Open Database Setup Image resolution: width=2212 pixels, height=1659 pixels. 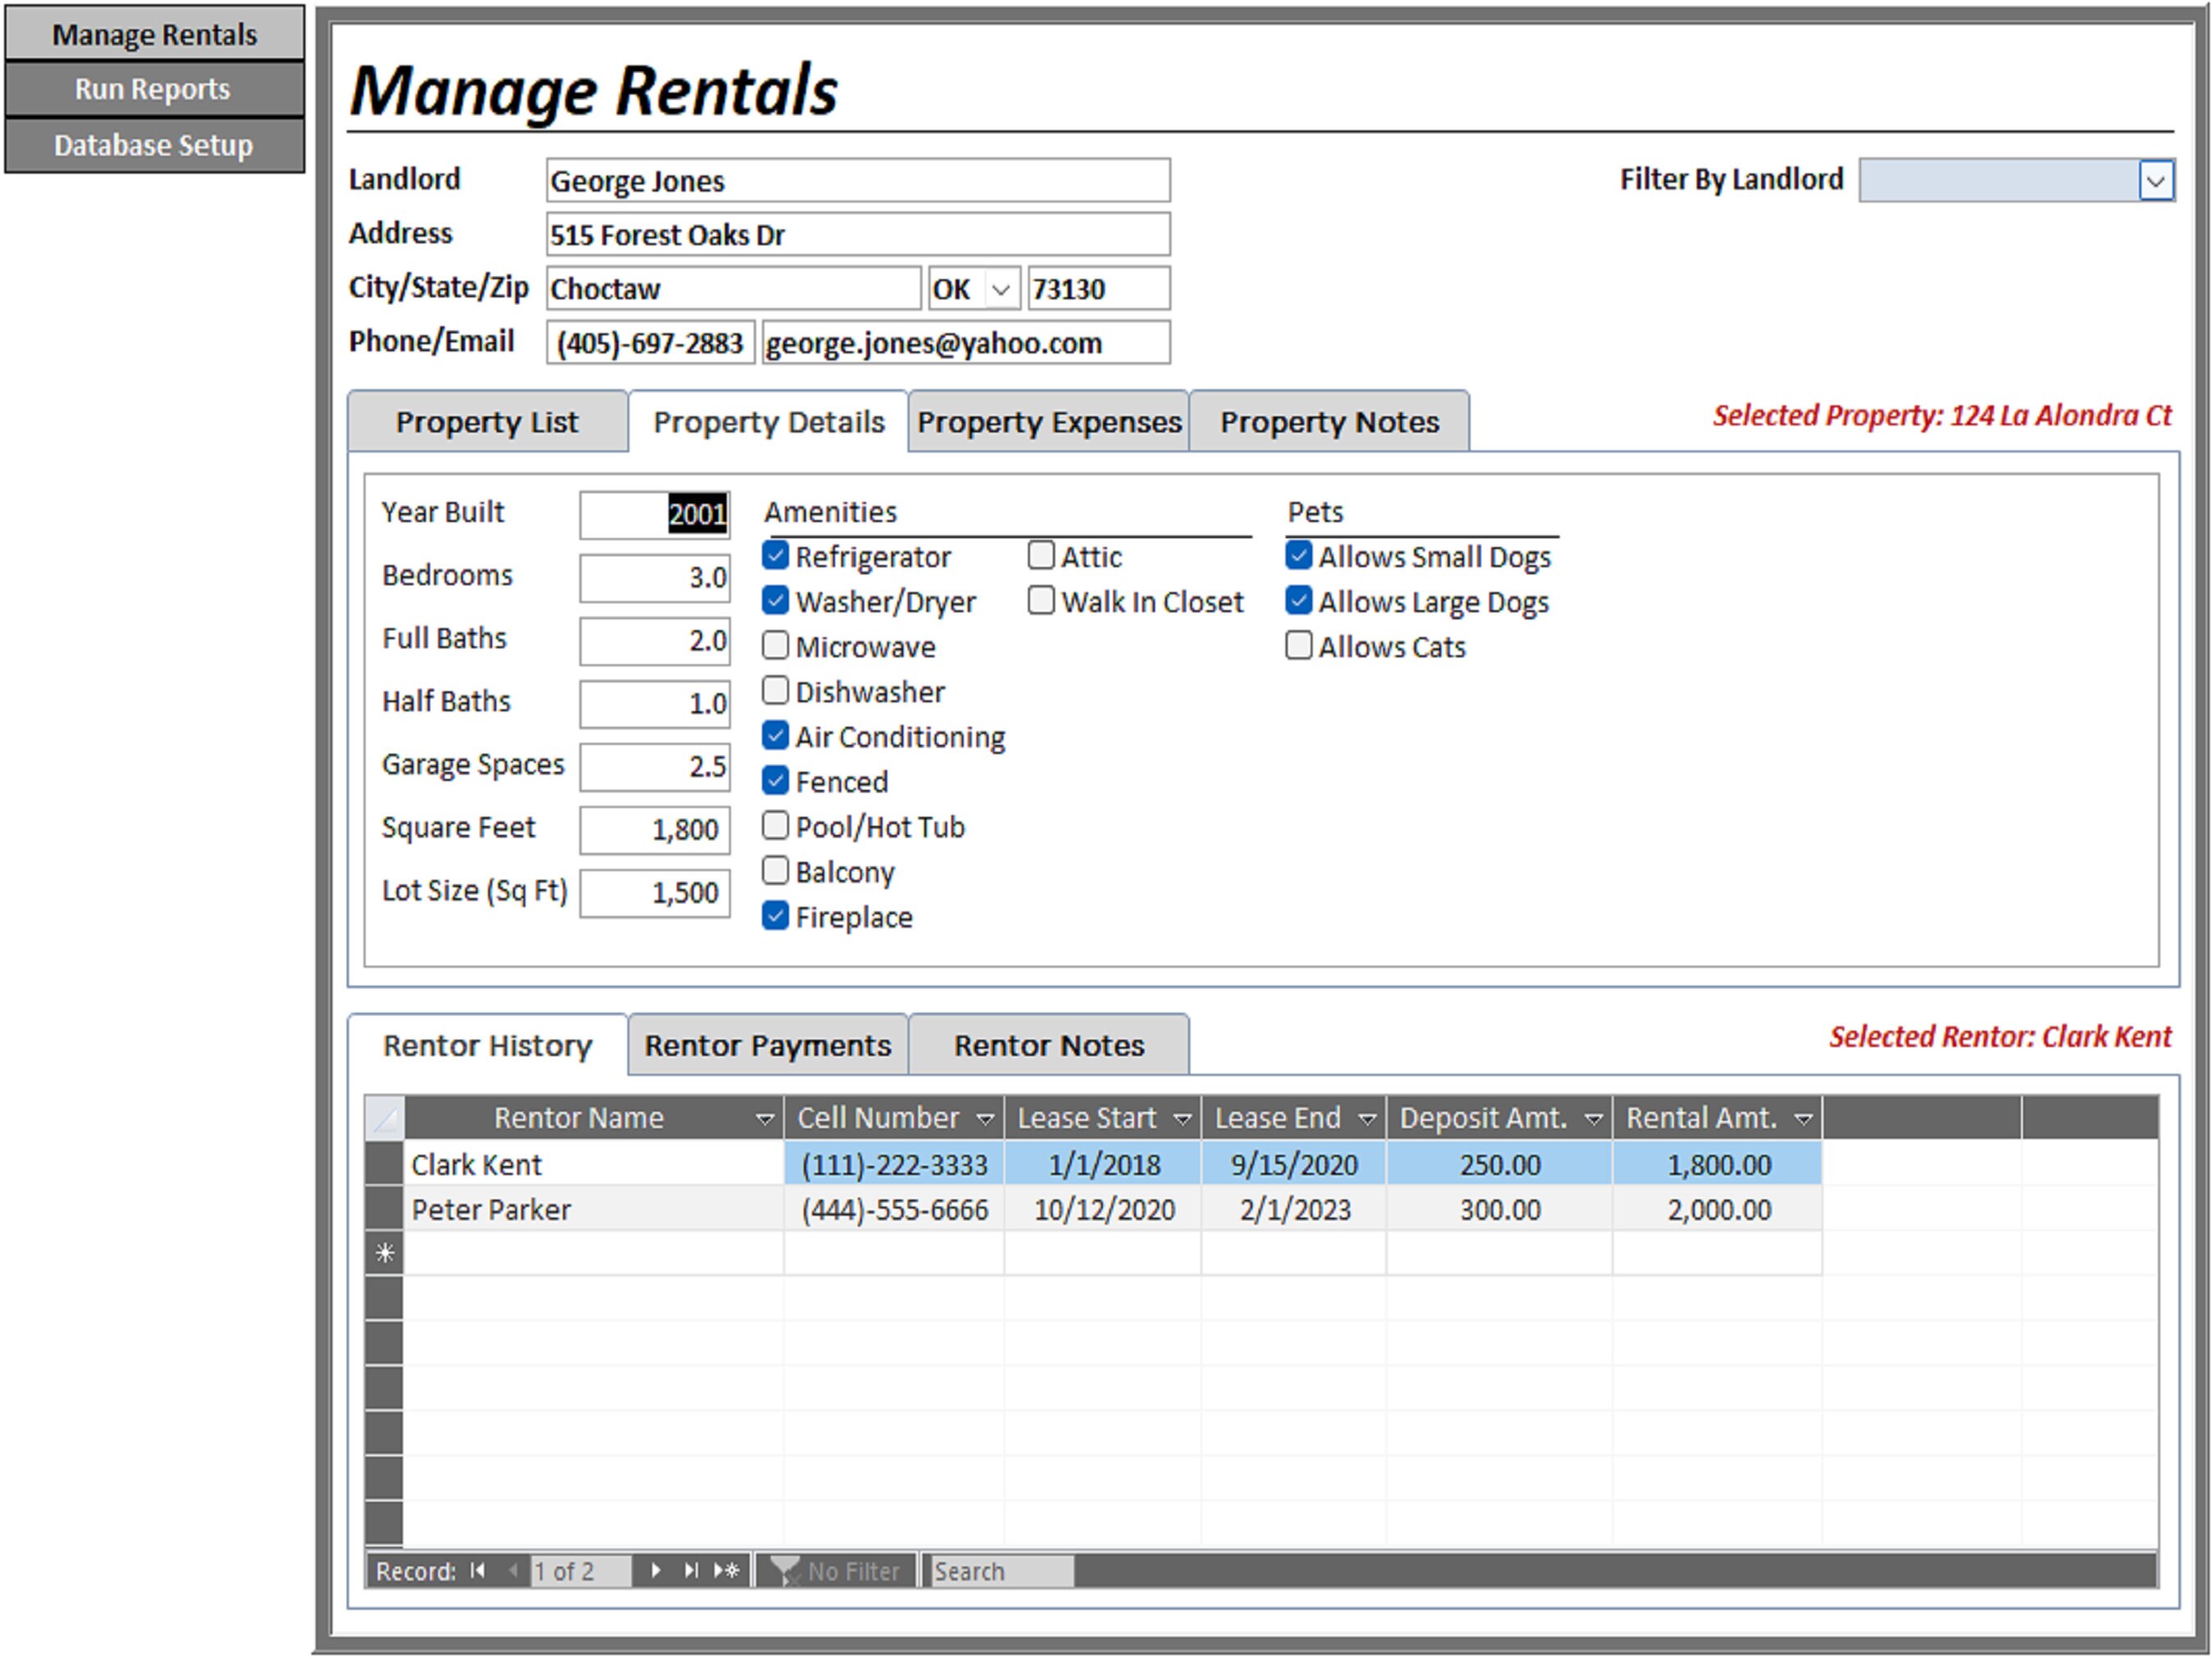(x=154, y=144)
